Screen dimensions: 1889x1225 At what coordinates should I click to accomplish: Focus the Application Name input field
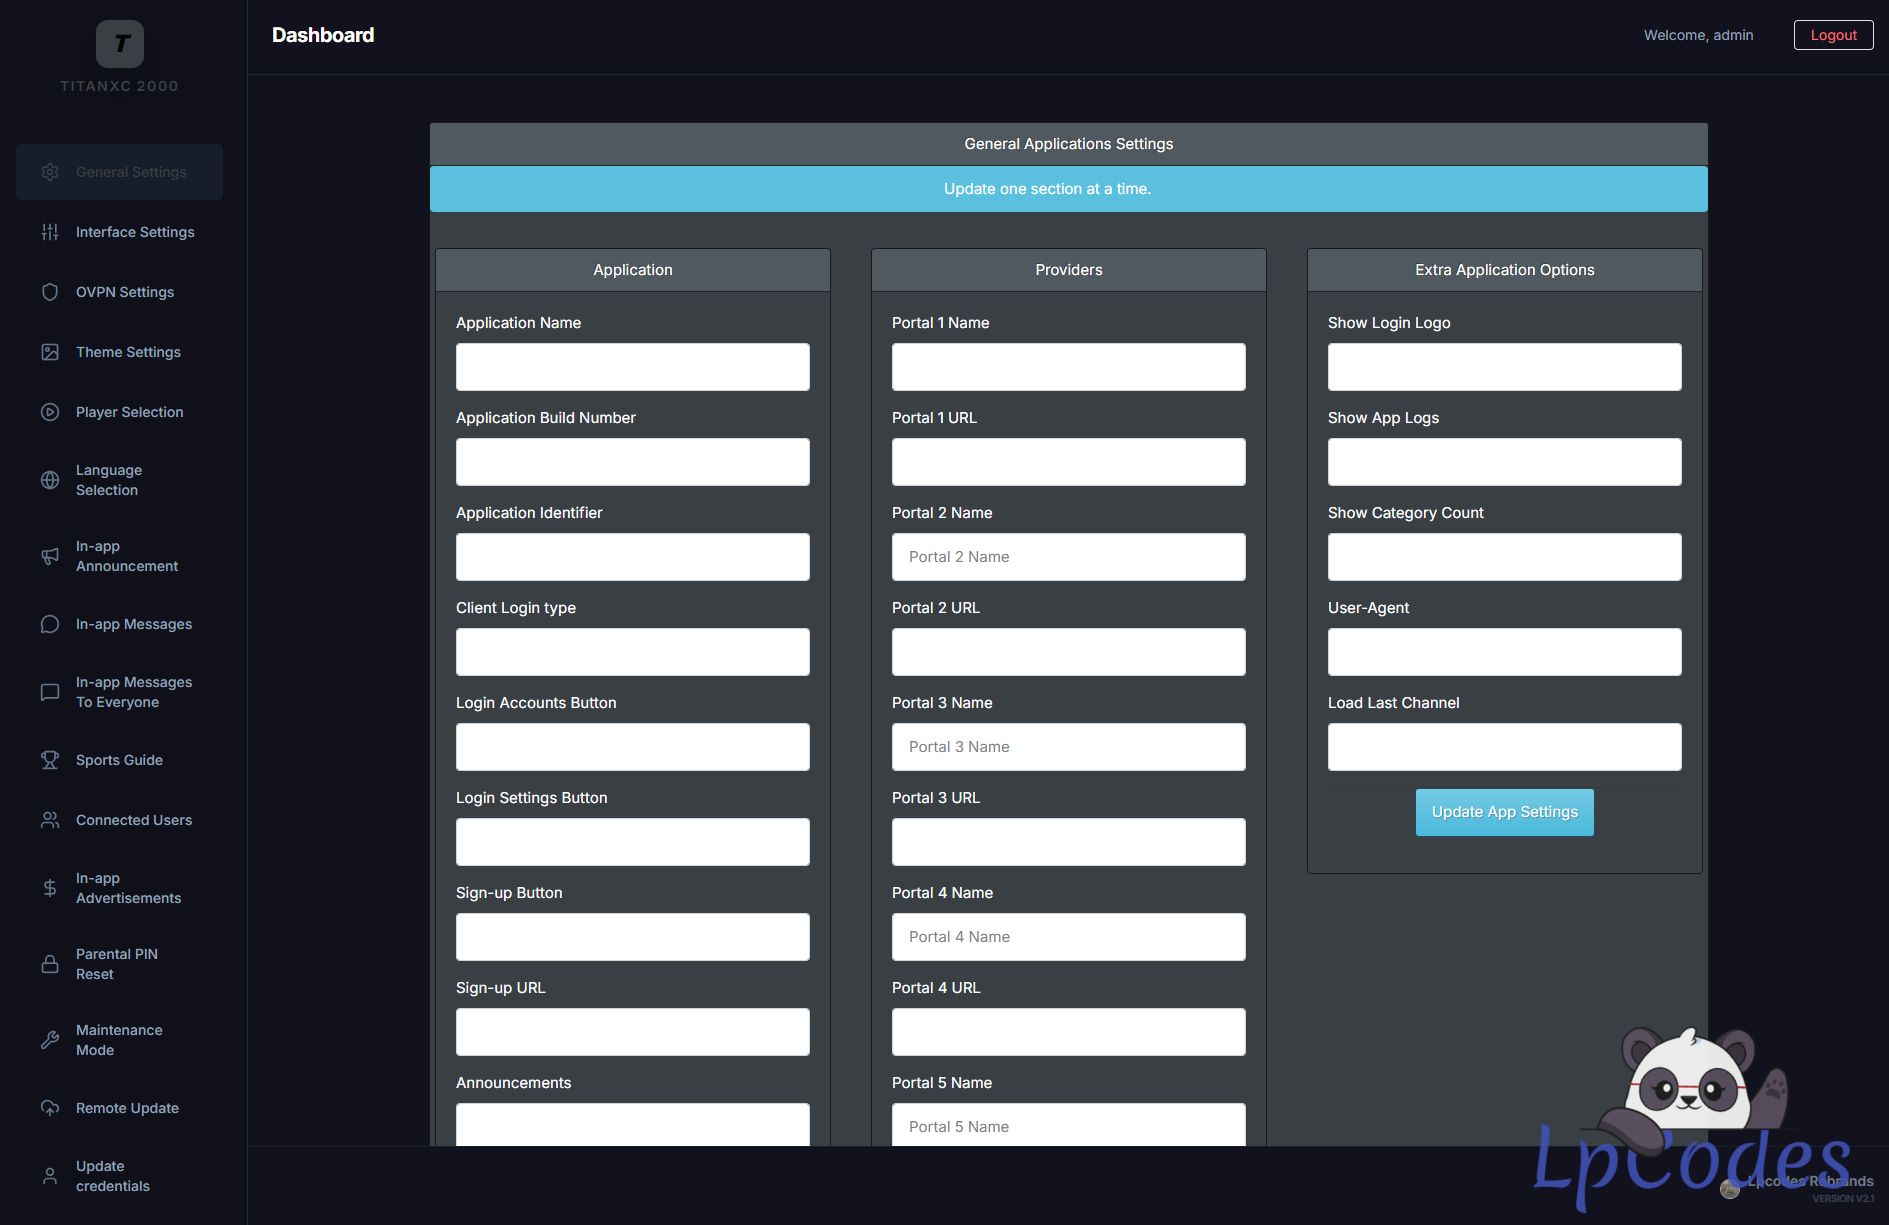coord(632,367)
